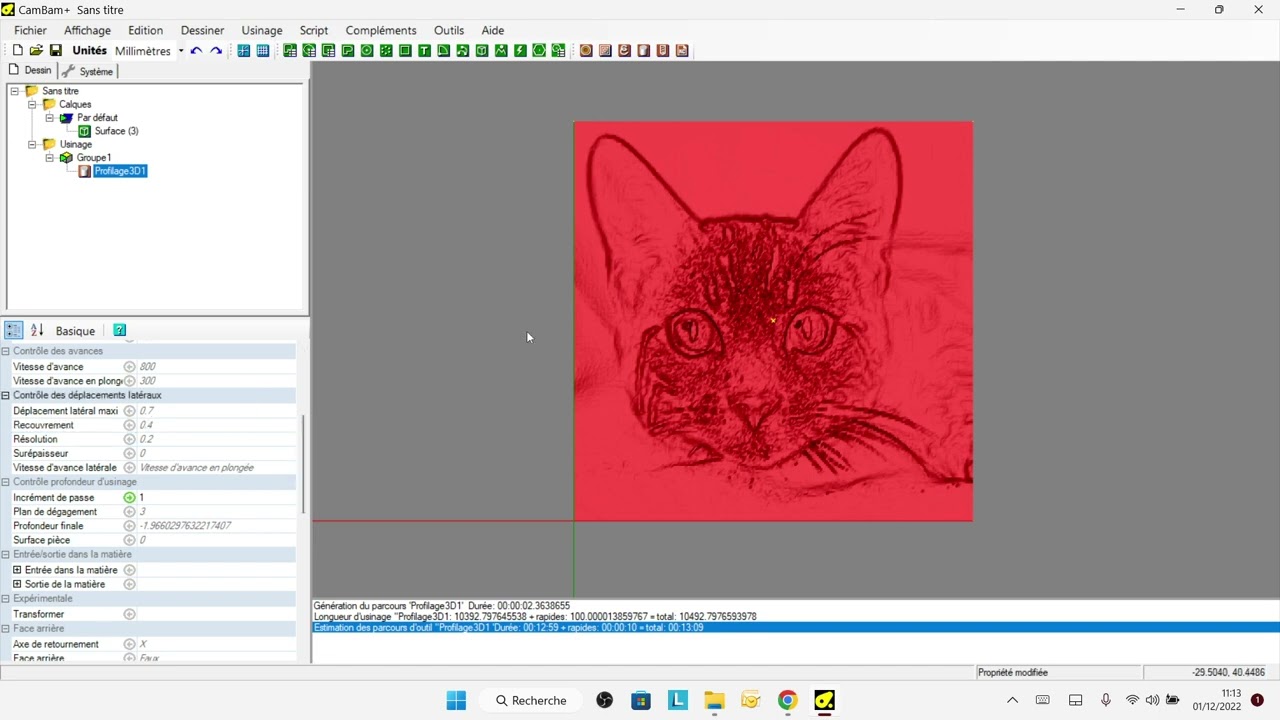This screenshot has width=1280, height=720.
Task: Toggle the blue grid display icon
Action: [x=262, y=50]
